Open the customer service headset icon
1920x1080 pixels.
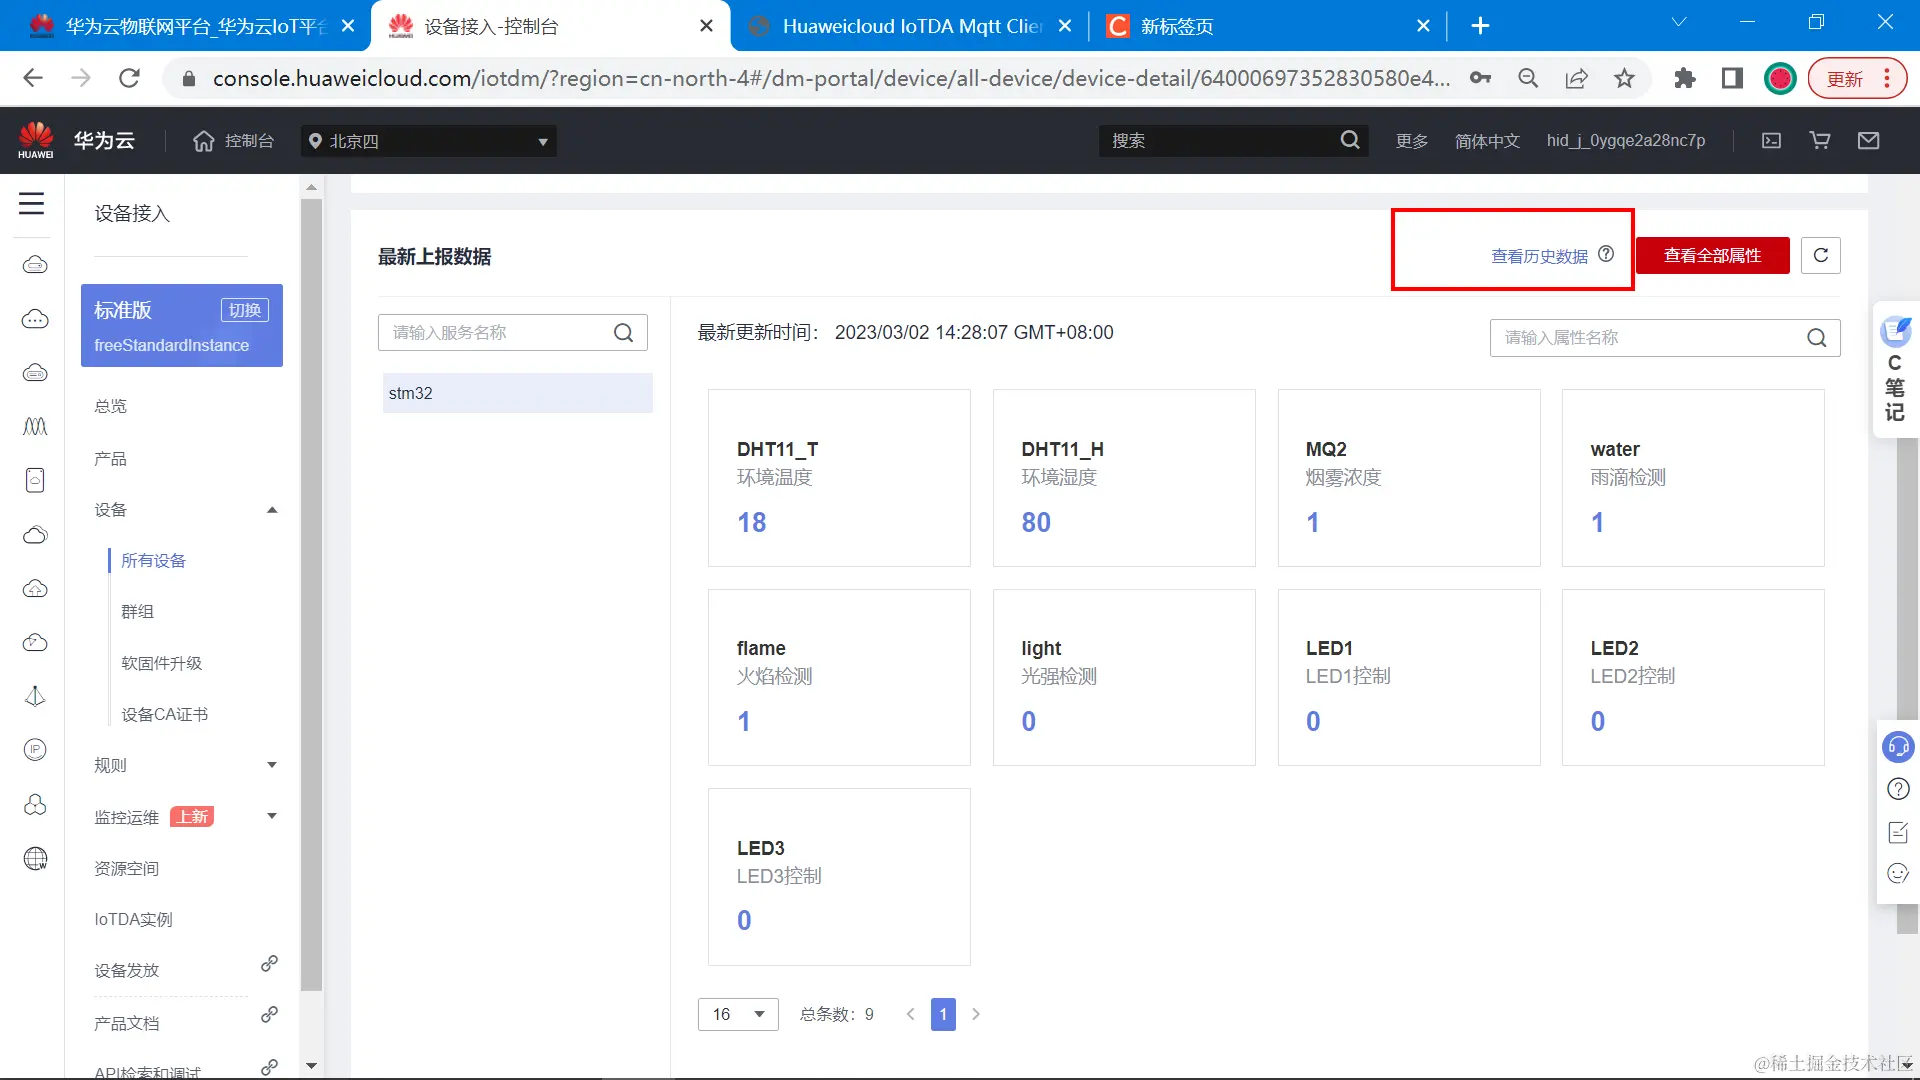pyautogui.click(x=1897, y=747)
